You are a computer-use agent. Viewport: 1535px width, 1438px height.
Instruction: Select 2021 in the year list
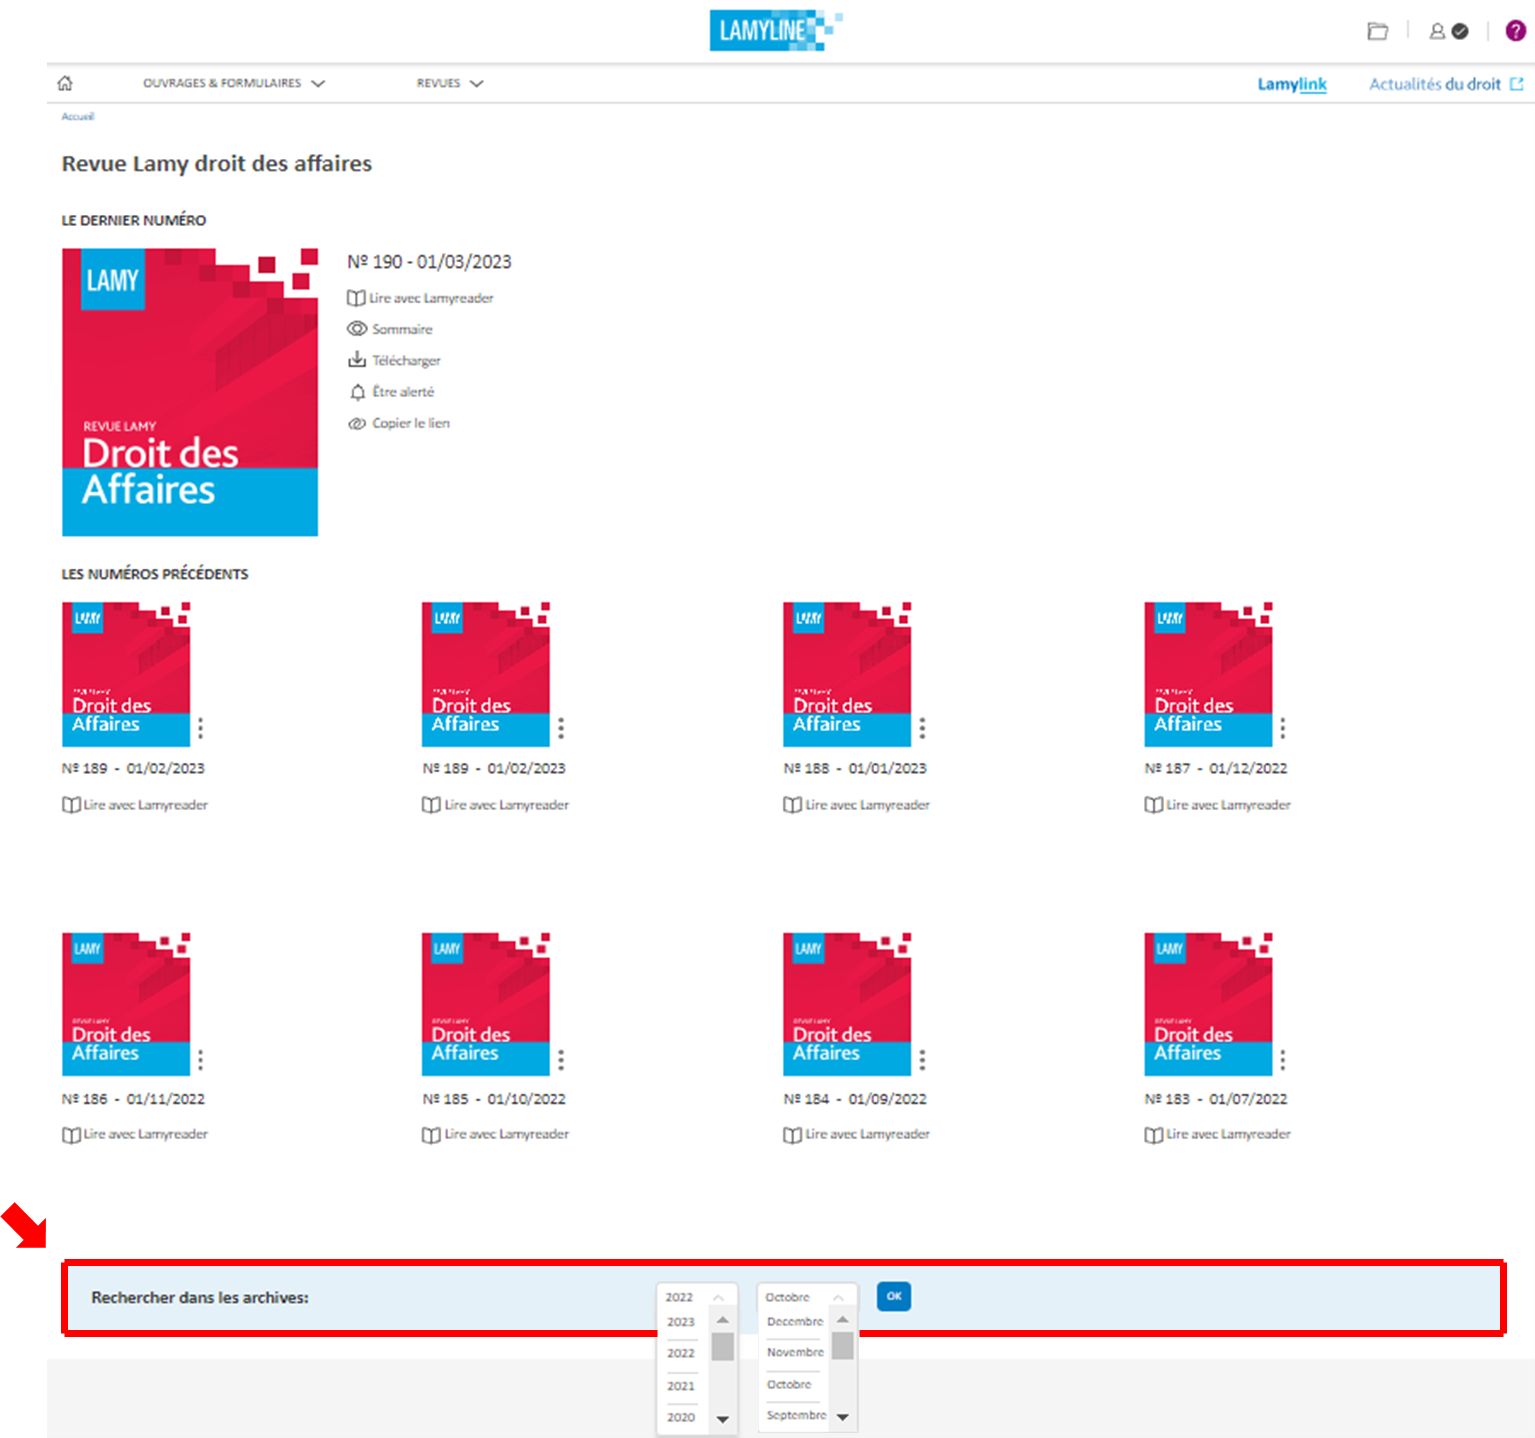pyautogui.click(x=681, y=1386)
